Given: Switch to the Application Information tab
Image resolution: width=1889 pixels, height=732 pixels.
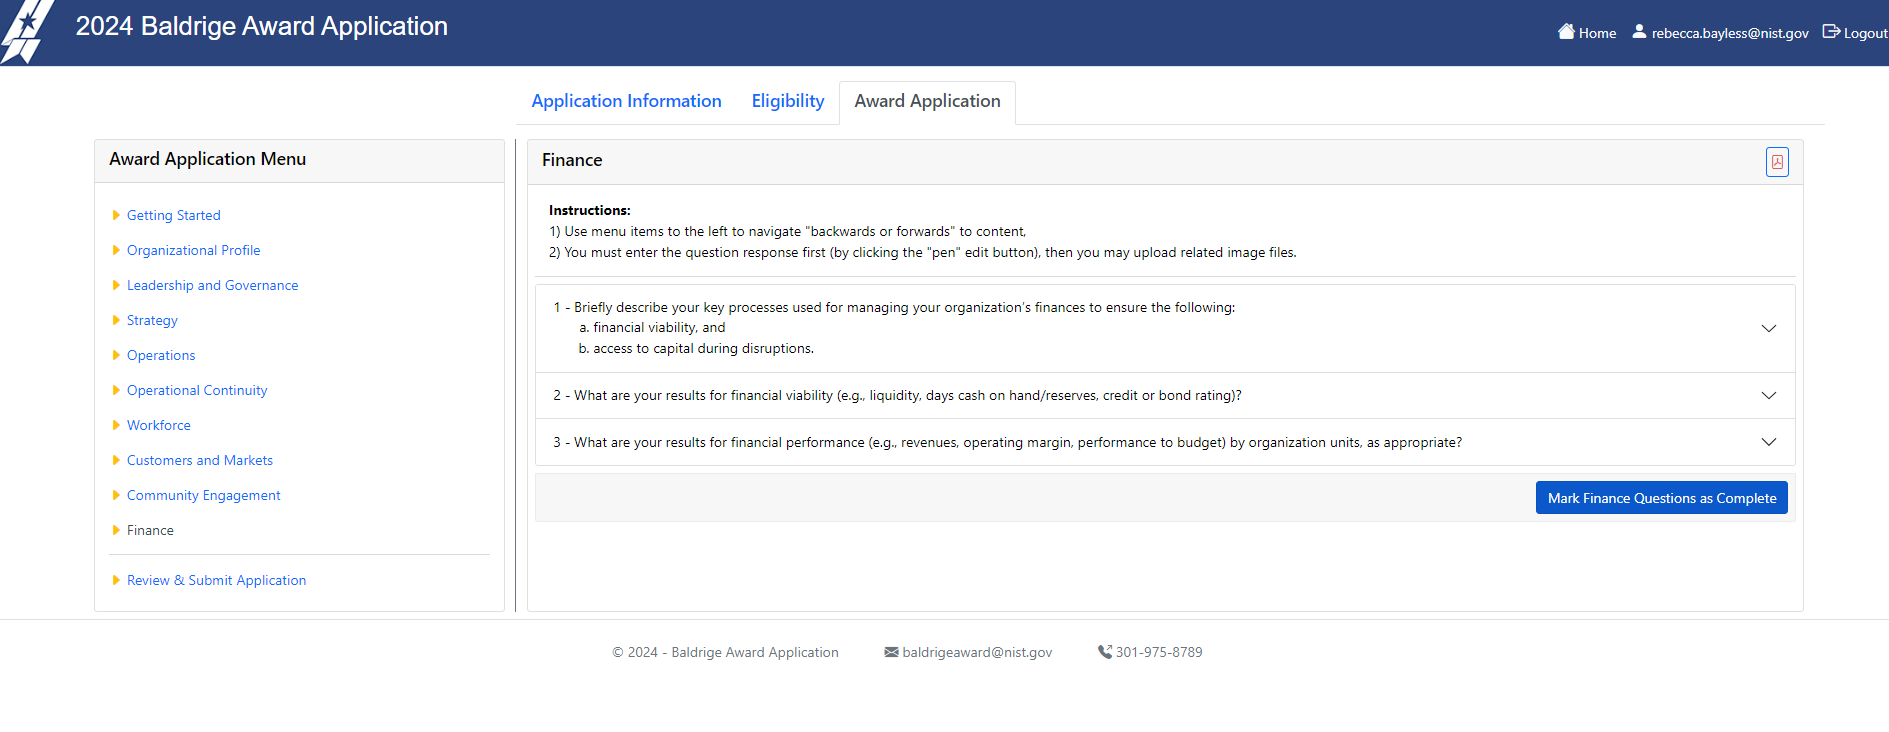Looking at the screenshot, I should point(626,101).
